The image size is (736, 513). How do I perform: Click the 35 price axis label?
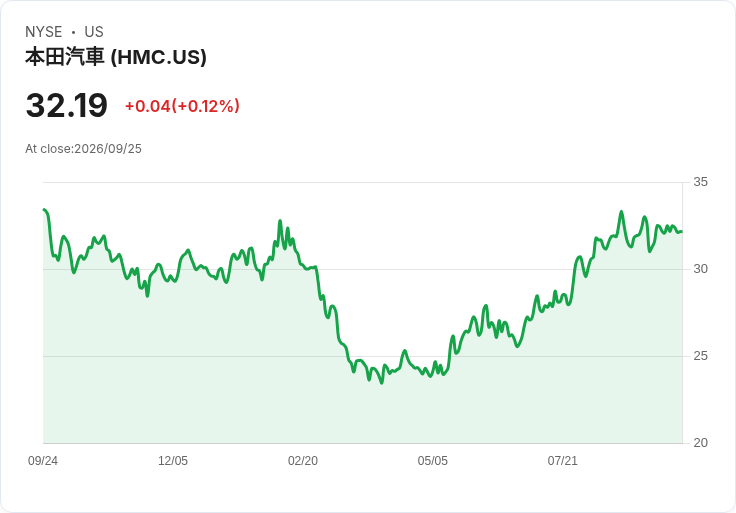coord(700,182)
